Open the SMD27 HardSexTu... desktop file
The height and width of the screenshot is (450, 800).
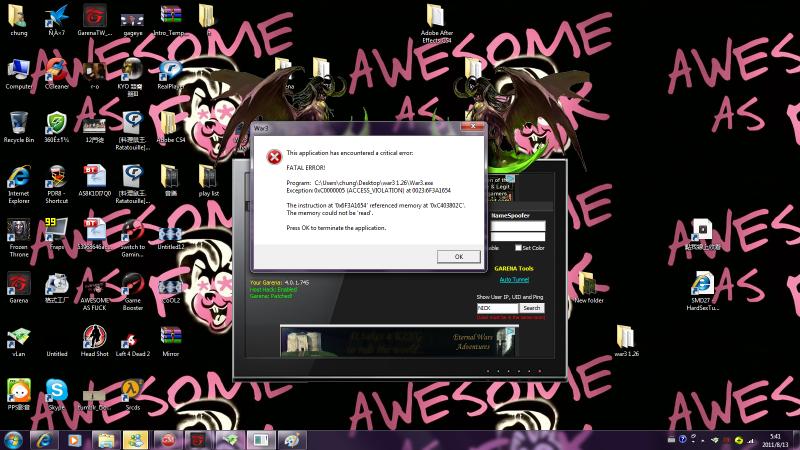pos(702,292)
